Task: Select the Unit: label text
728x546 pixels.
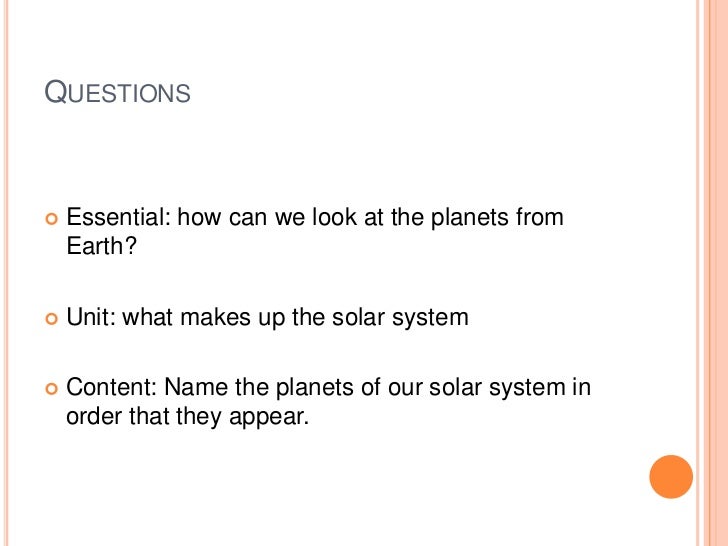Action: pos(91,317)
